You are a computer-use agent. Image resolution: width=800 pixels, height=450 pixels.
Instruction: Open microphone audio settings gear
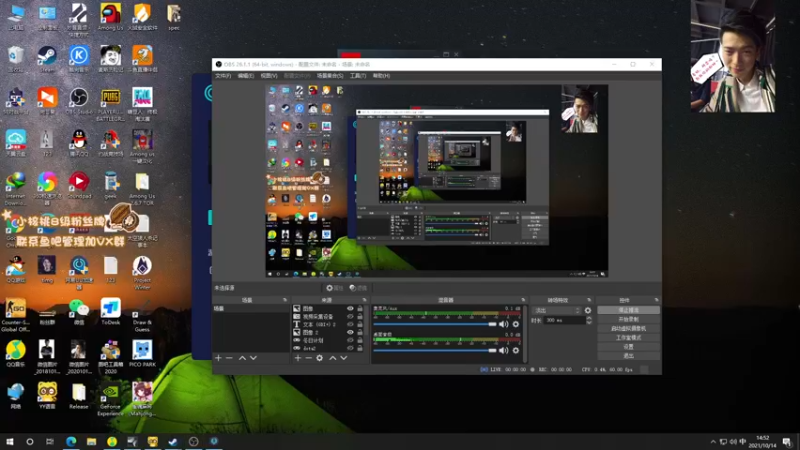516,324
